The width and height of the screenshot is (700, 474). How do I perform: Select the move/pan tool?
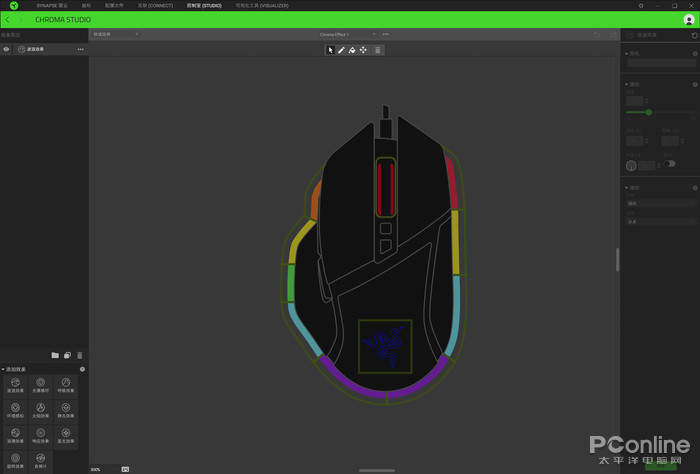[x=363, y=50]
